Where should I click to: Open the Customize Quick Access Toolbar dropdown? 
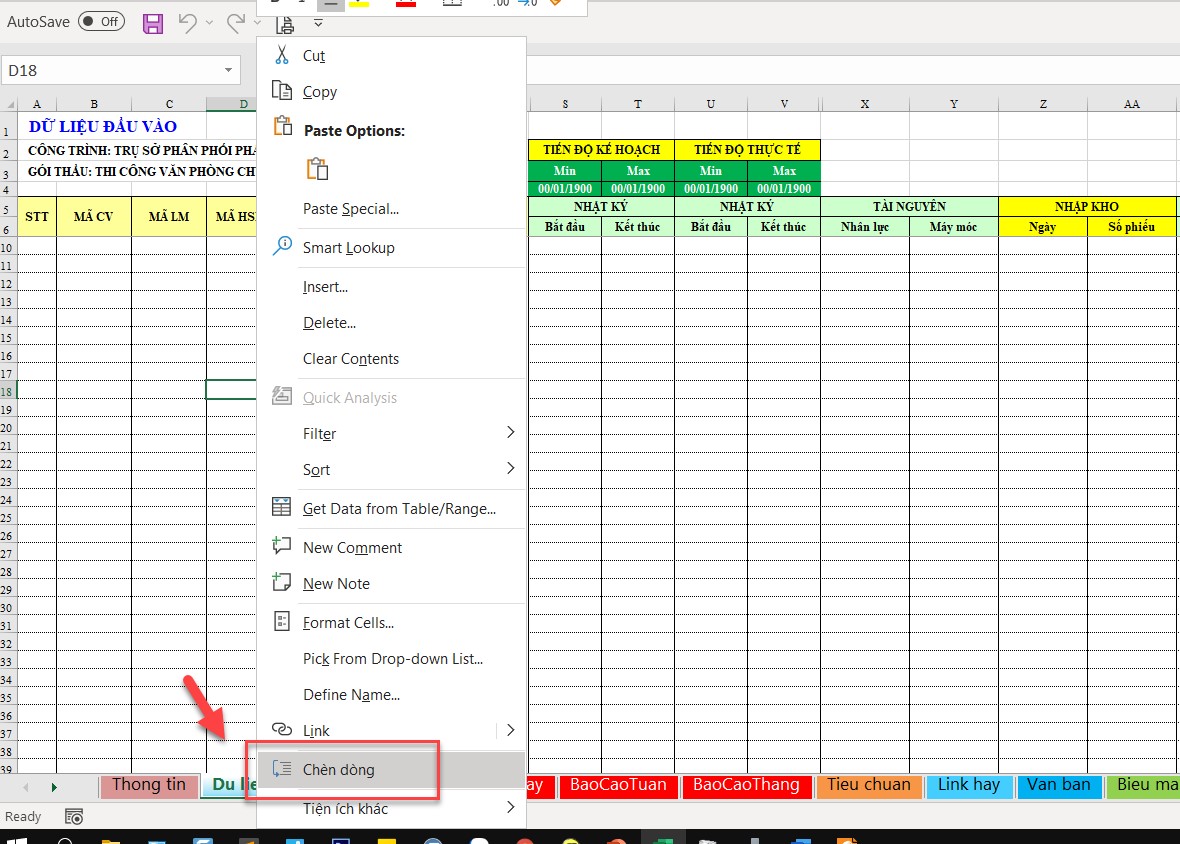318,23
